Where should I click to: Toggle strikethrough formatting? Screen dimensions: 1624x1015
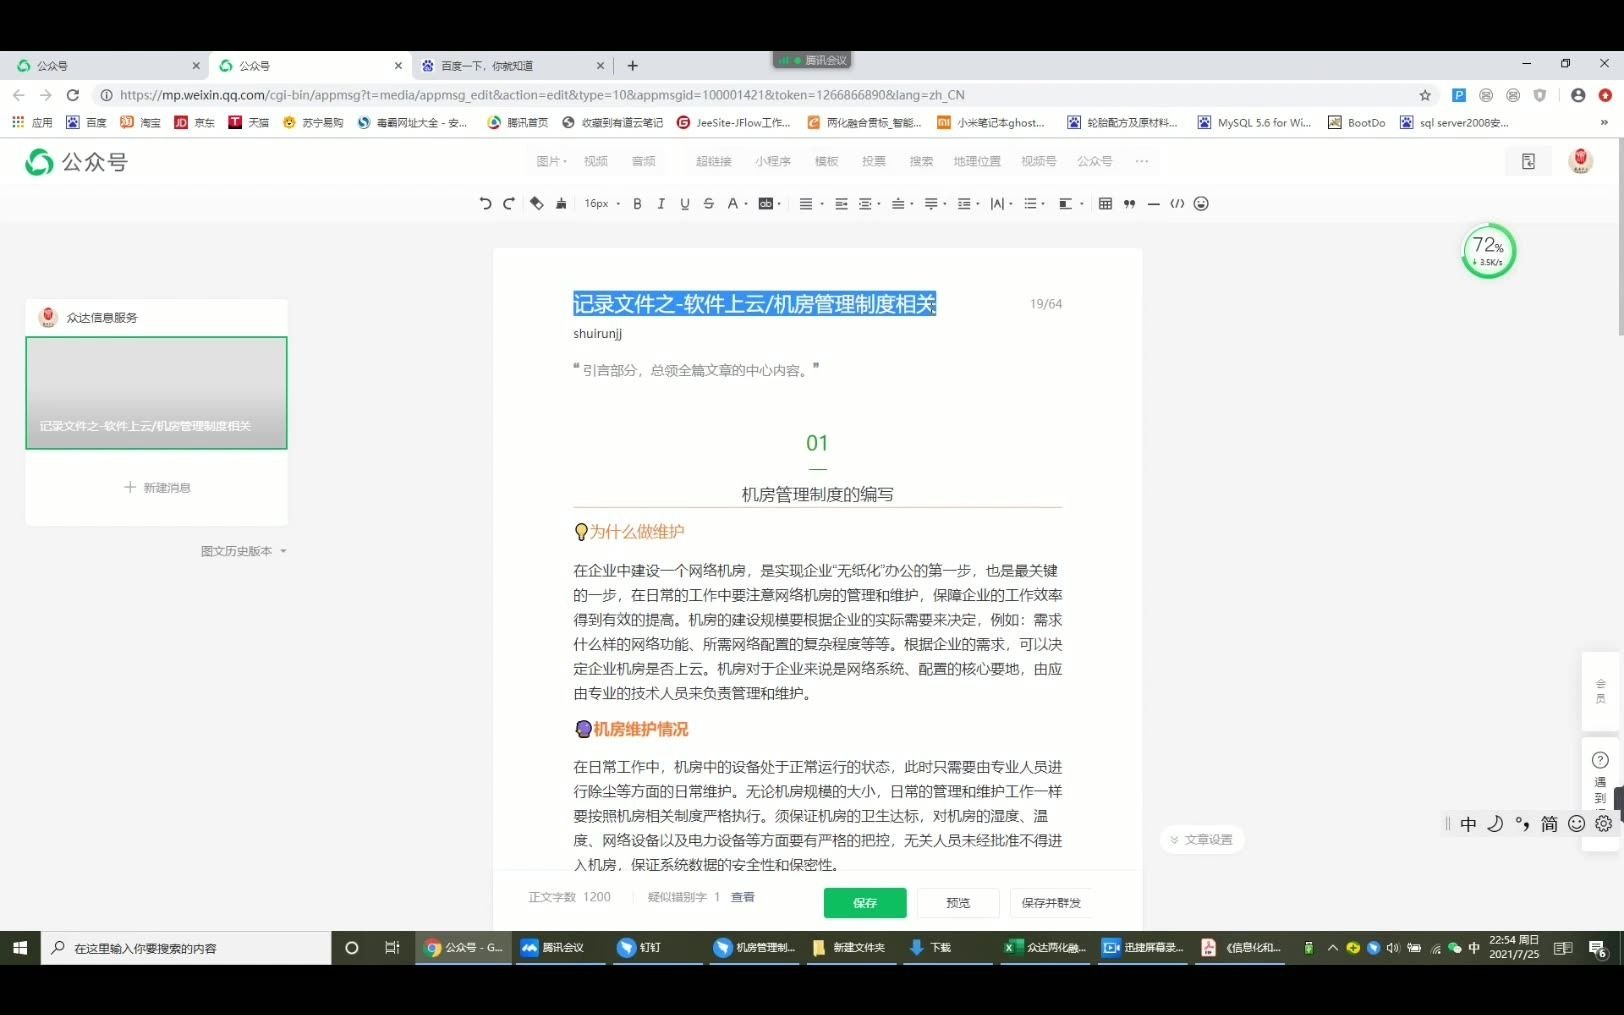pos(708,204)
